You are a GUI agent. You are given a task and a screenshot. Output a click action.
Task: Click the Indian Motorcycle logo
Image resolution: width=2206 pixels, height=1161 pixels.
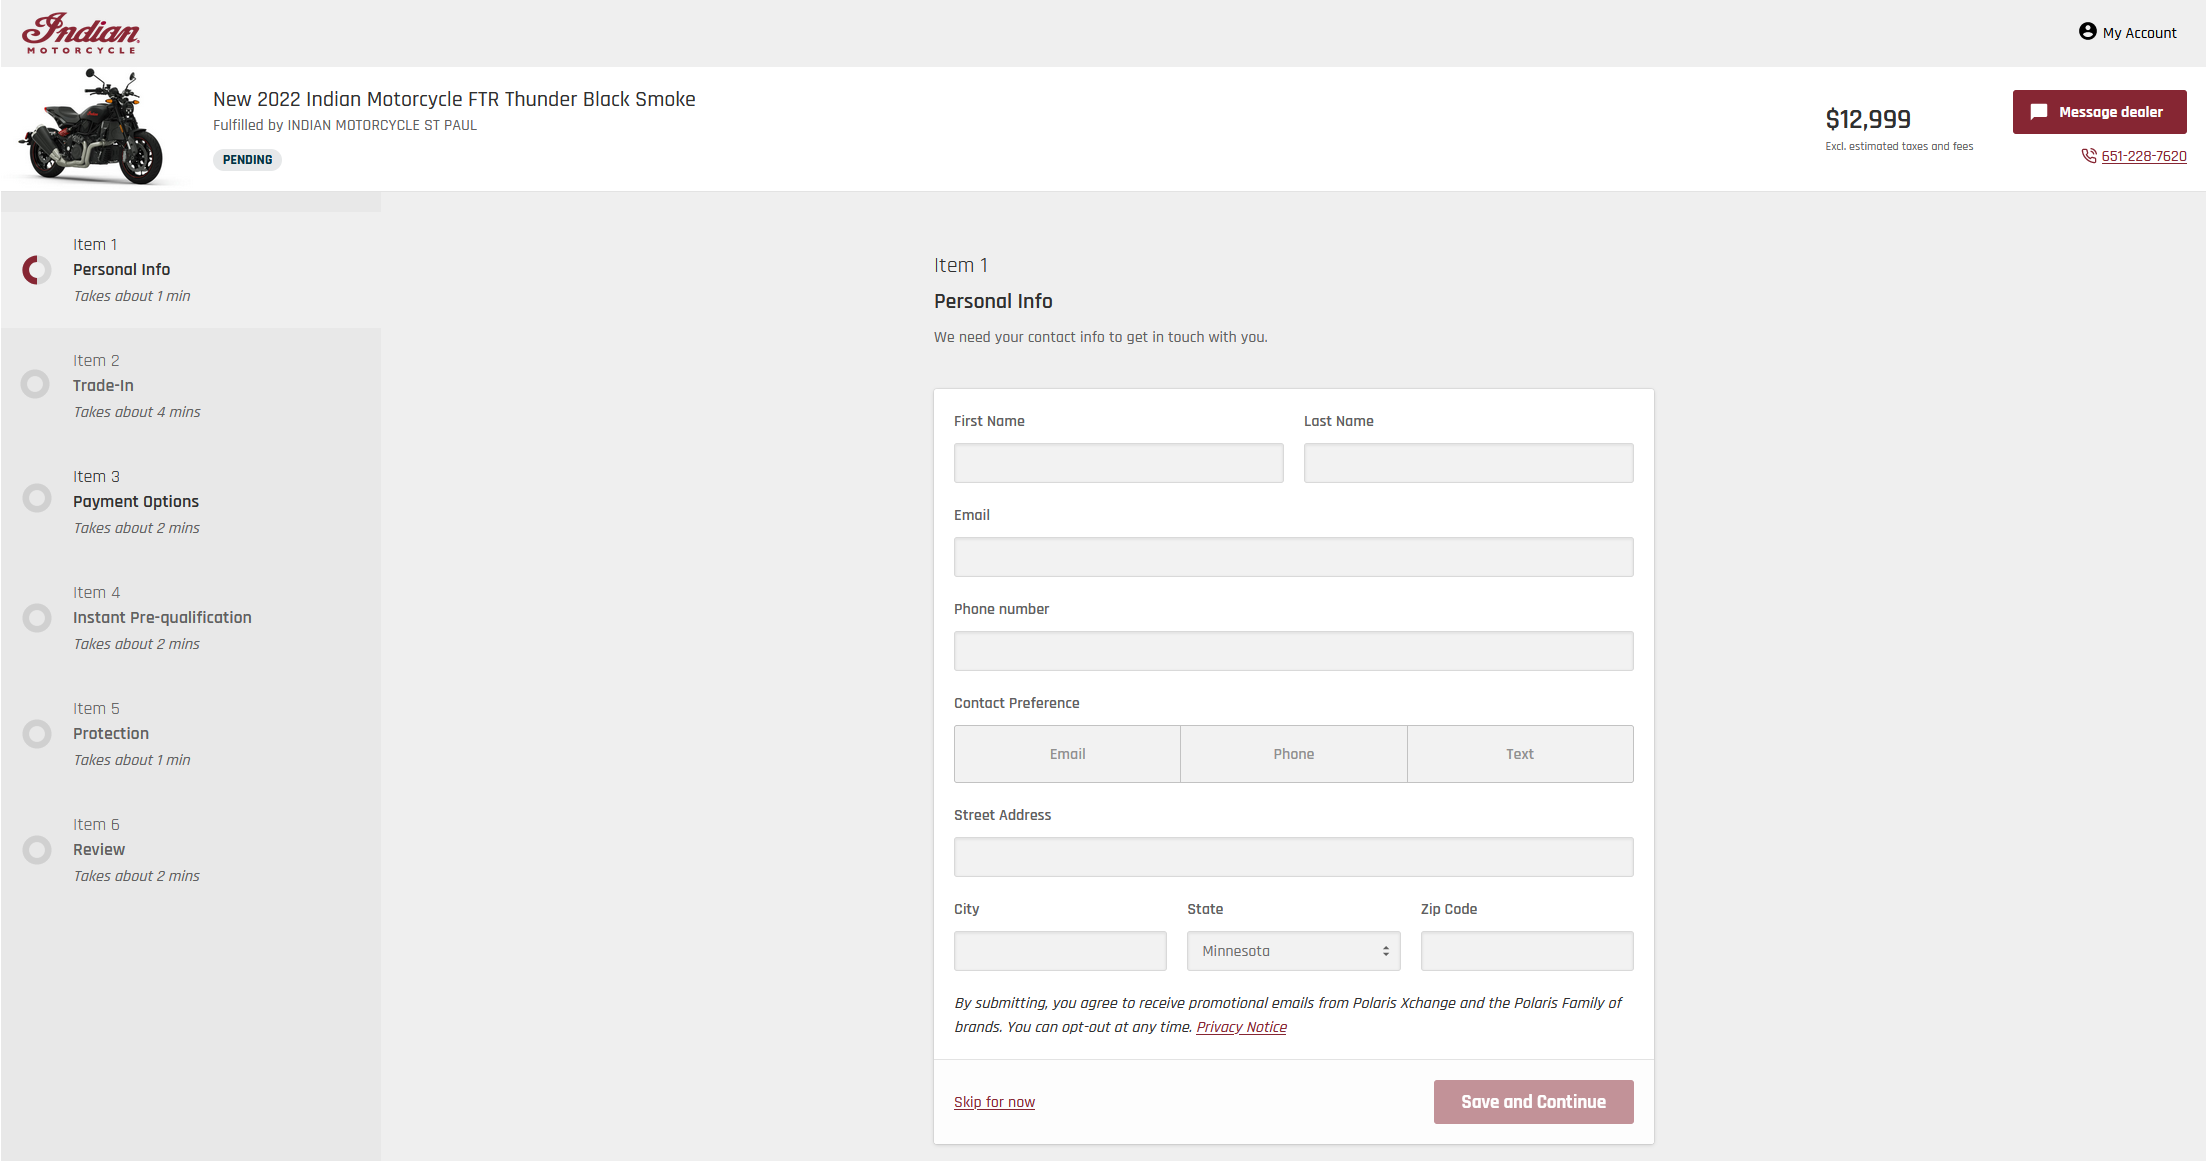81,33
